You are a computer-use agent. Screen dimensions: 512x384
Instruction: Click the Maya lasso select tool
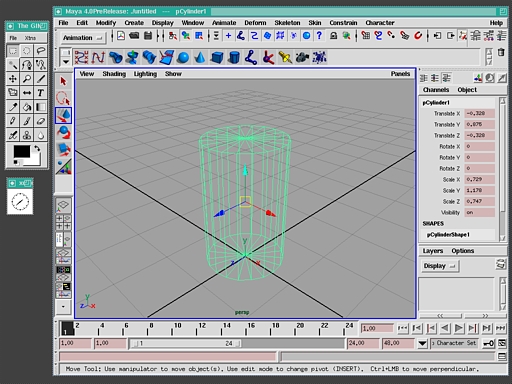point(63,98)
